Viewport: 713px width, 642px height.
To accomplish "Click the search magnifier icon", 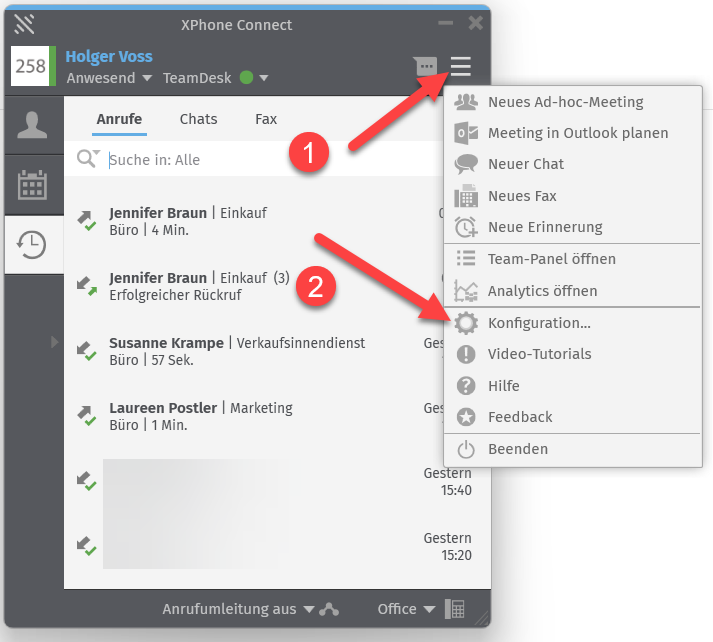I will [88, 159].
